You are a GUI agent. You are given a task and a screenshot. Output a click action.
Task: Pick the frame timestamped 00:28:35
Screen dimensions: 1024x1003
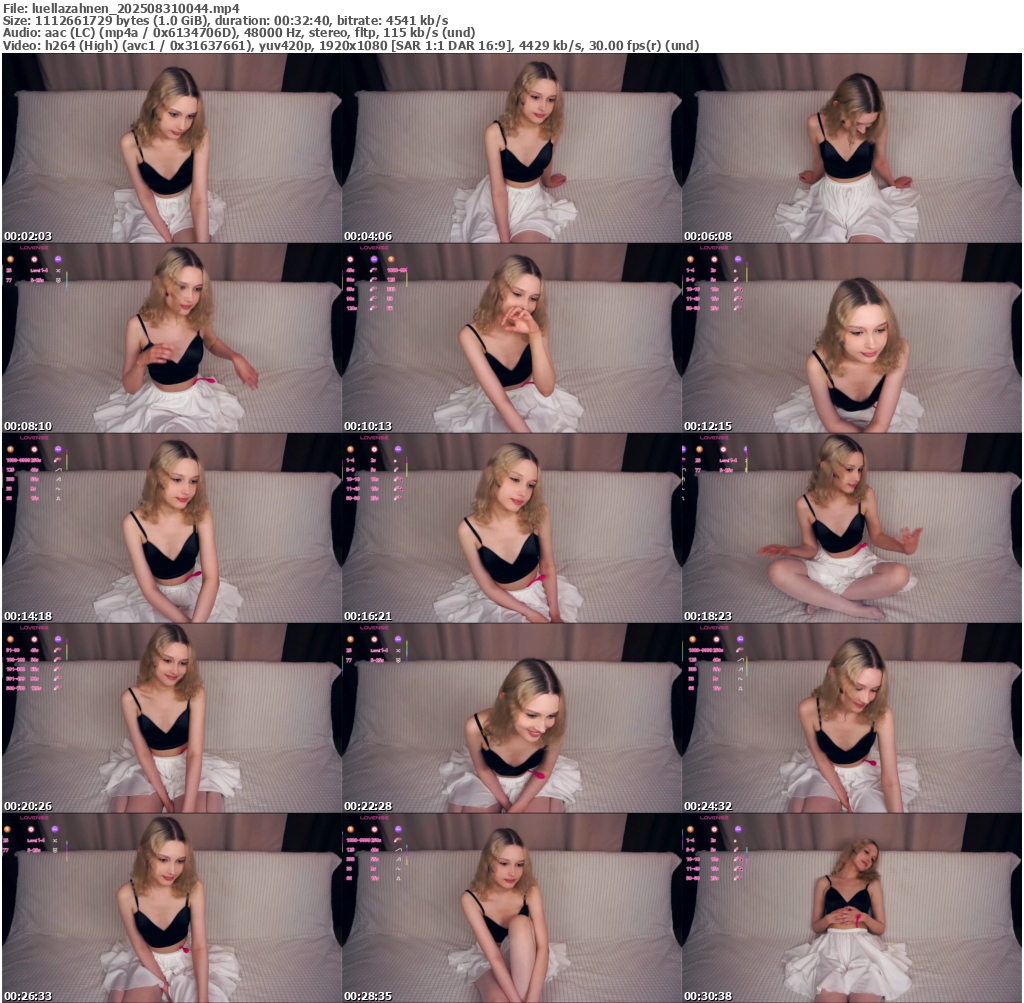point(512,908)
